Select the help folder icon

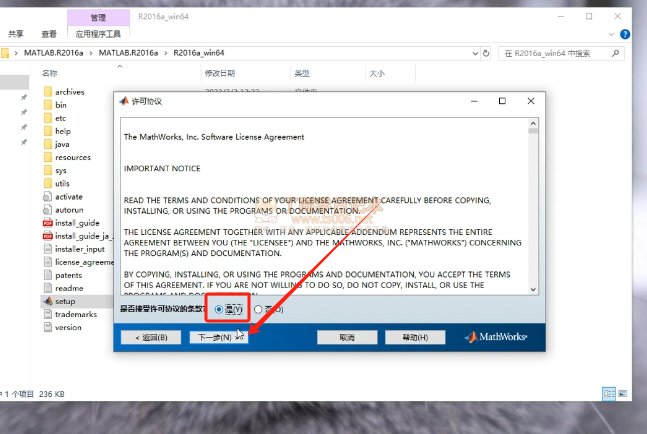(48, 131)
